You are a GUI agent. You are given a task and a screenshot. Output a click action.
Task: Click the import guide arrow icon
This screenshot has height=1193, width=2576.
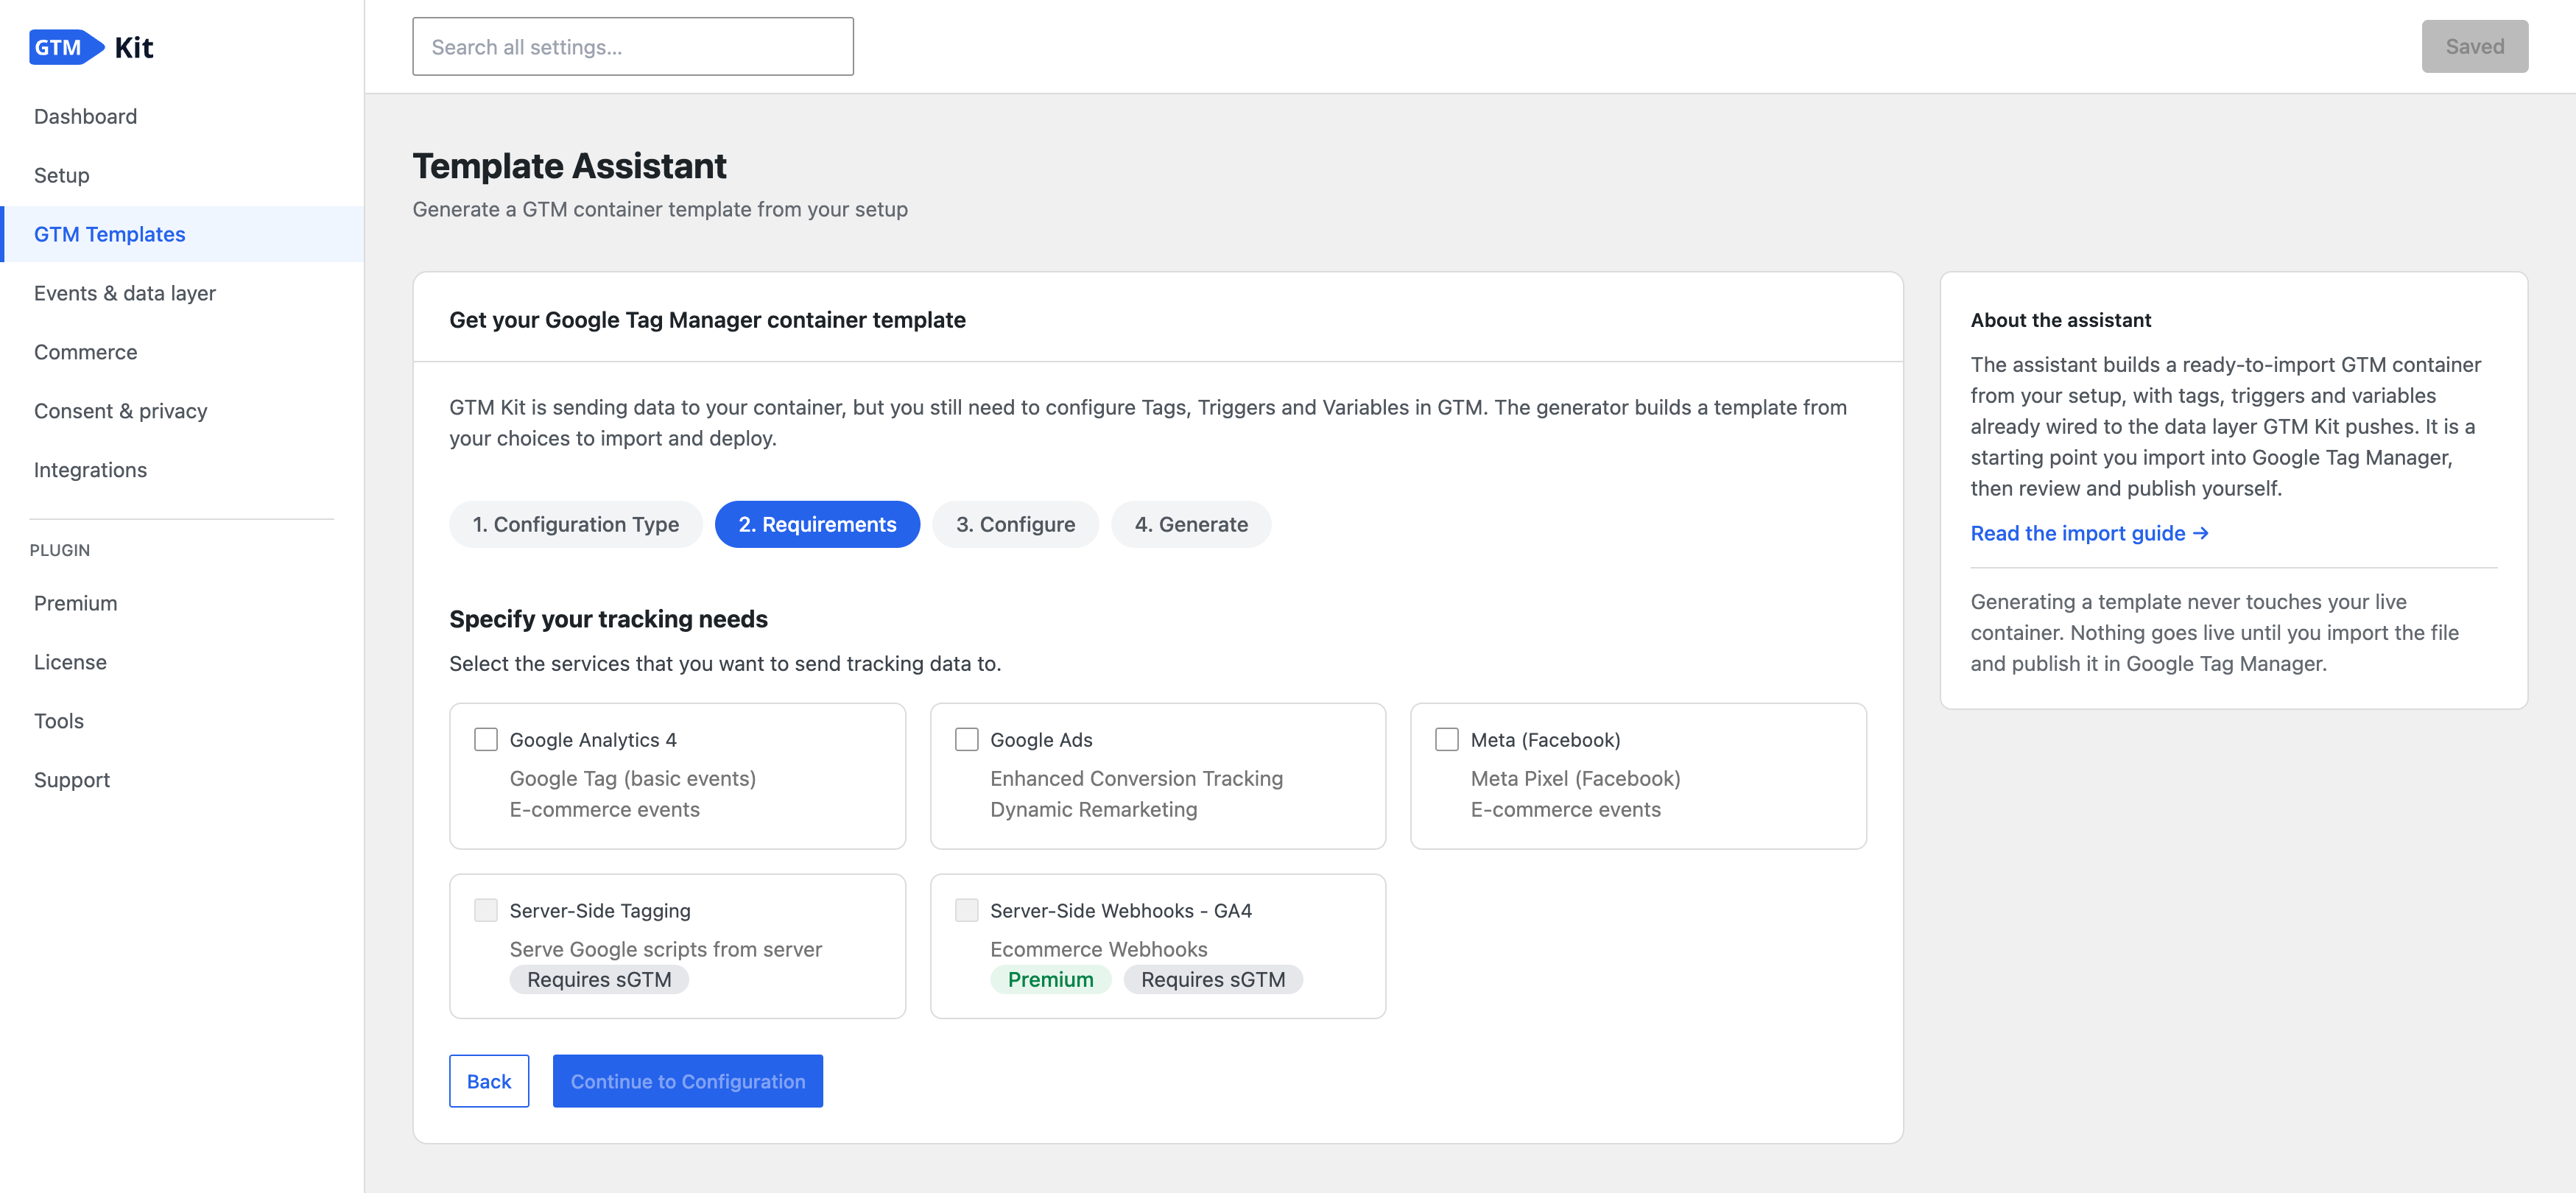click(x=2200, y=533)
